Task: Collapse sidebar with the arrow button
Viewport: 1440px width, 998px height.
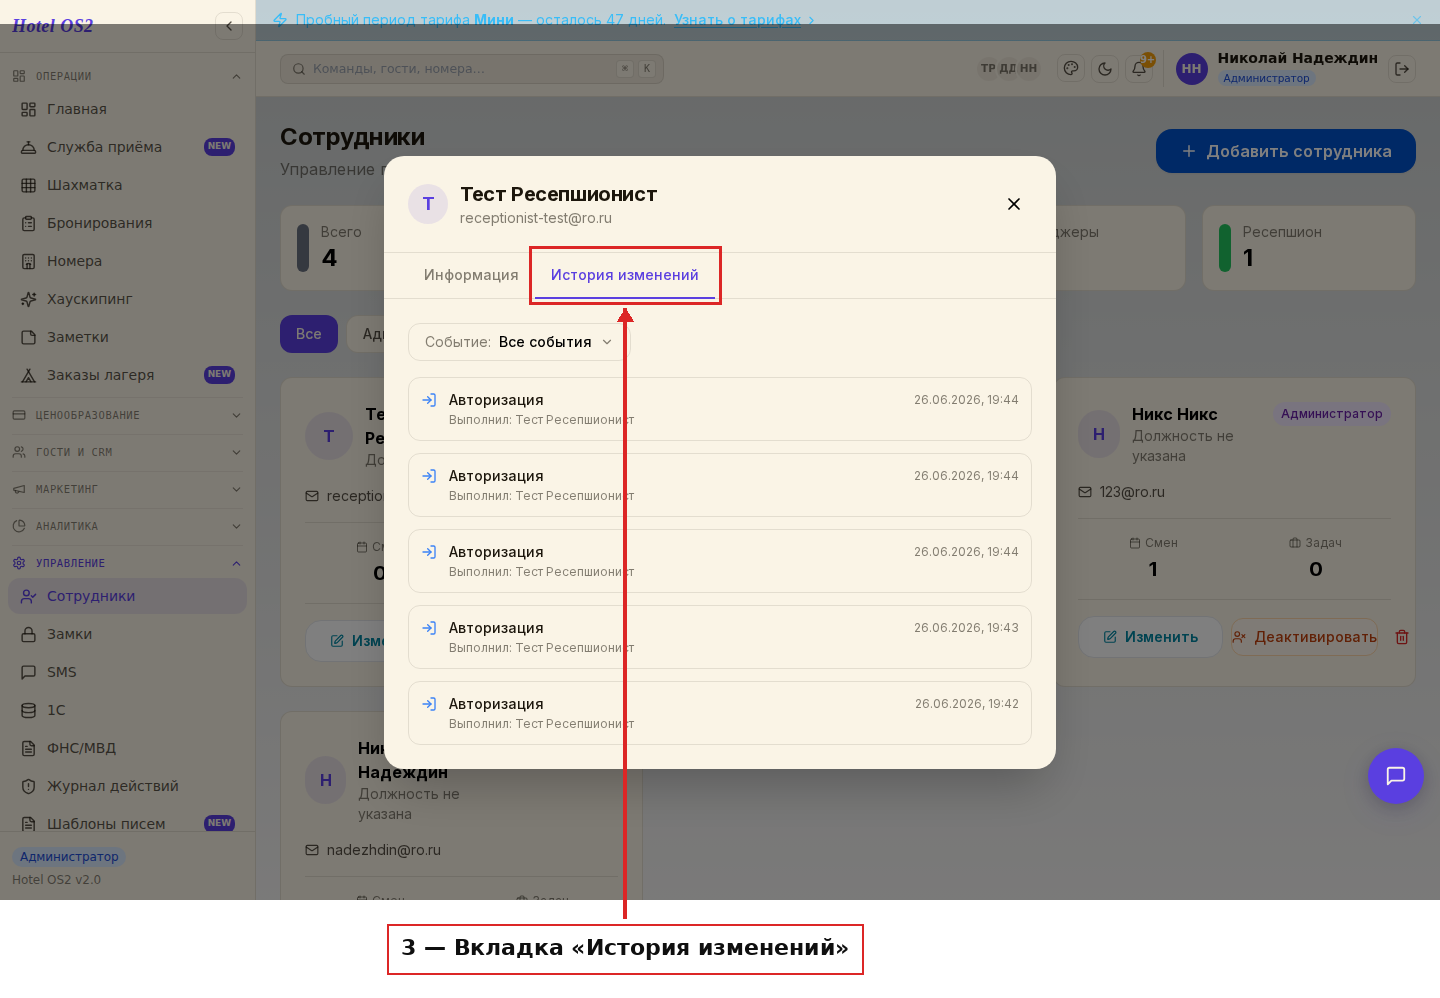Action: pos(229,26)
